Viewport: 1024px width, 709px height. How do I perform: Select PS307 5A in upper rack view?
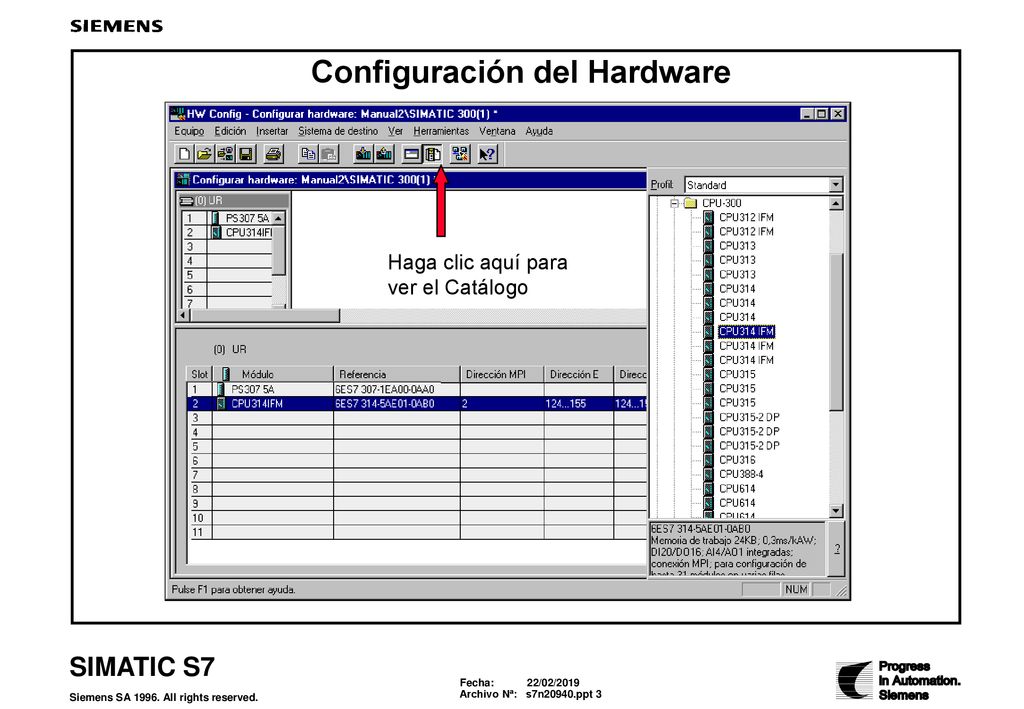(x=247, y=218)
